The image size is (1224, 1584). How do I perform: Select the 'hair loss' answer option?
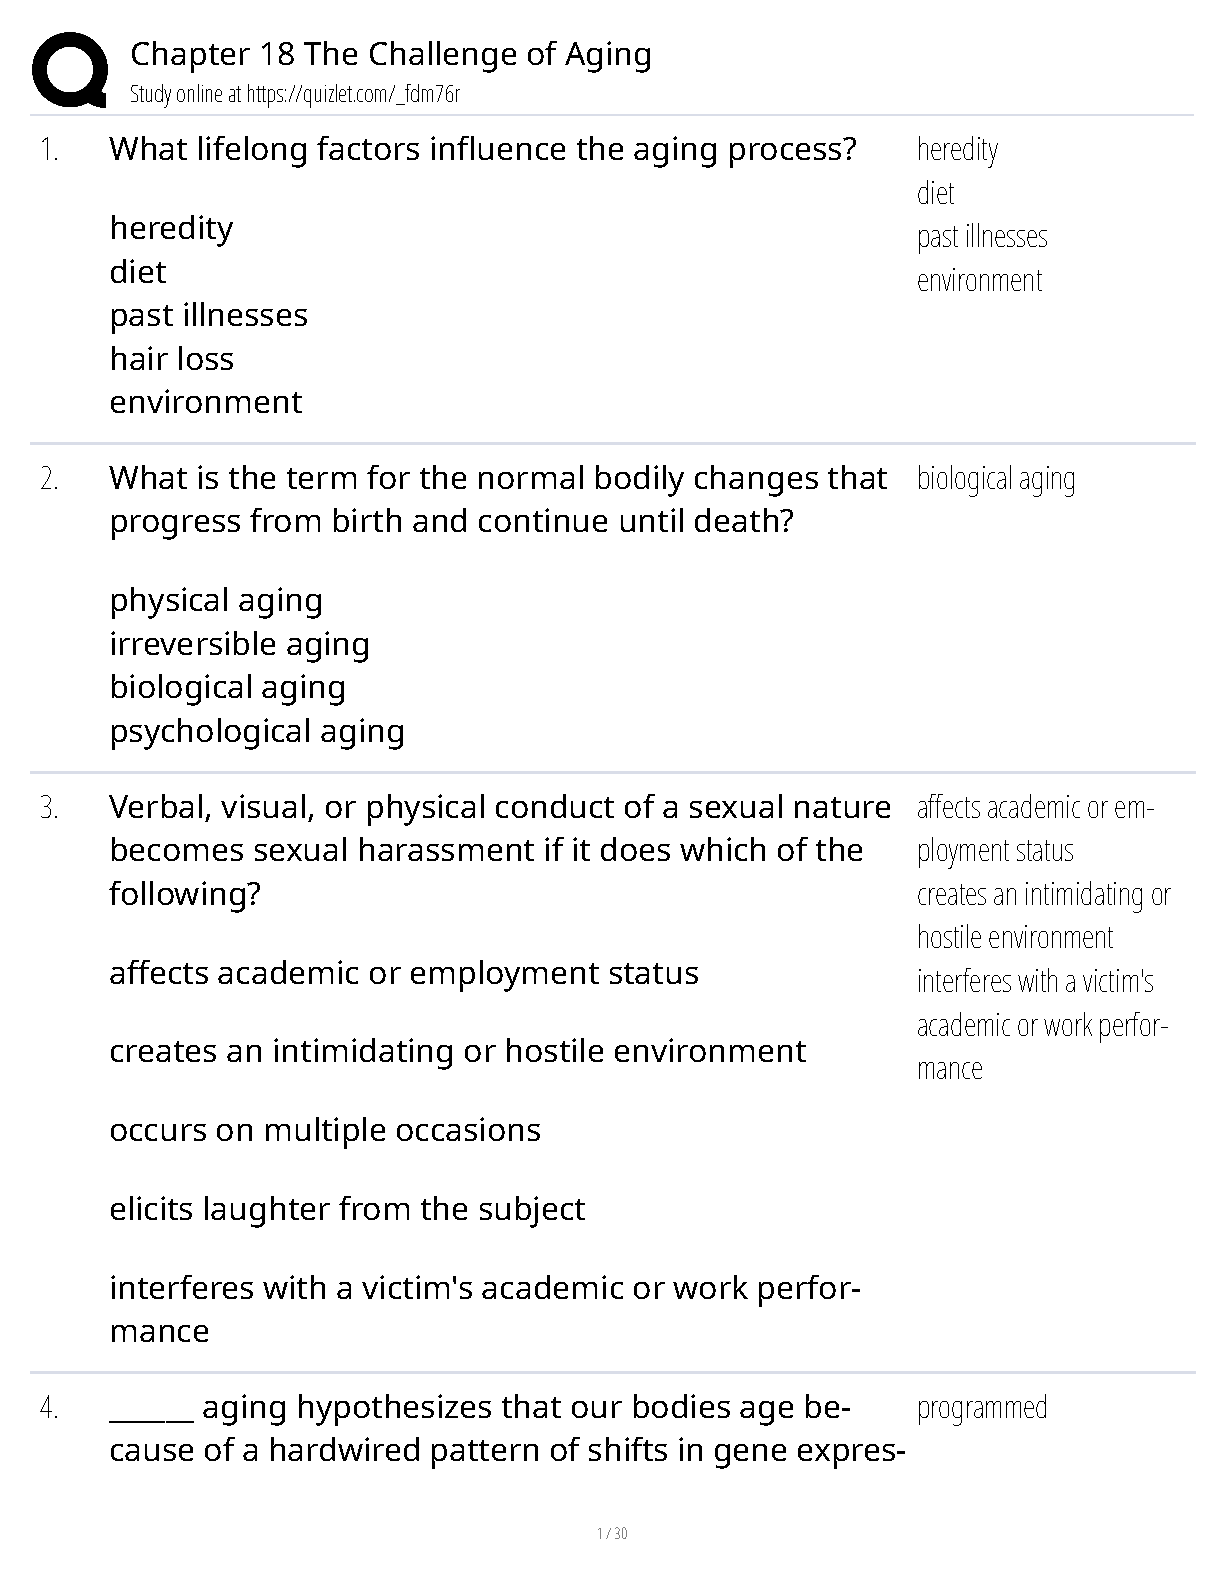(172, 358)
